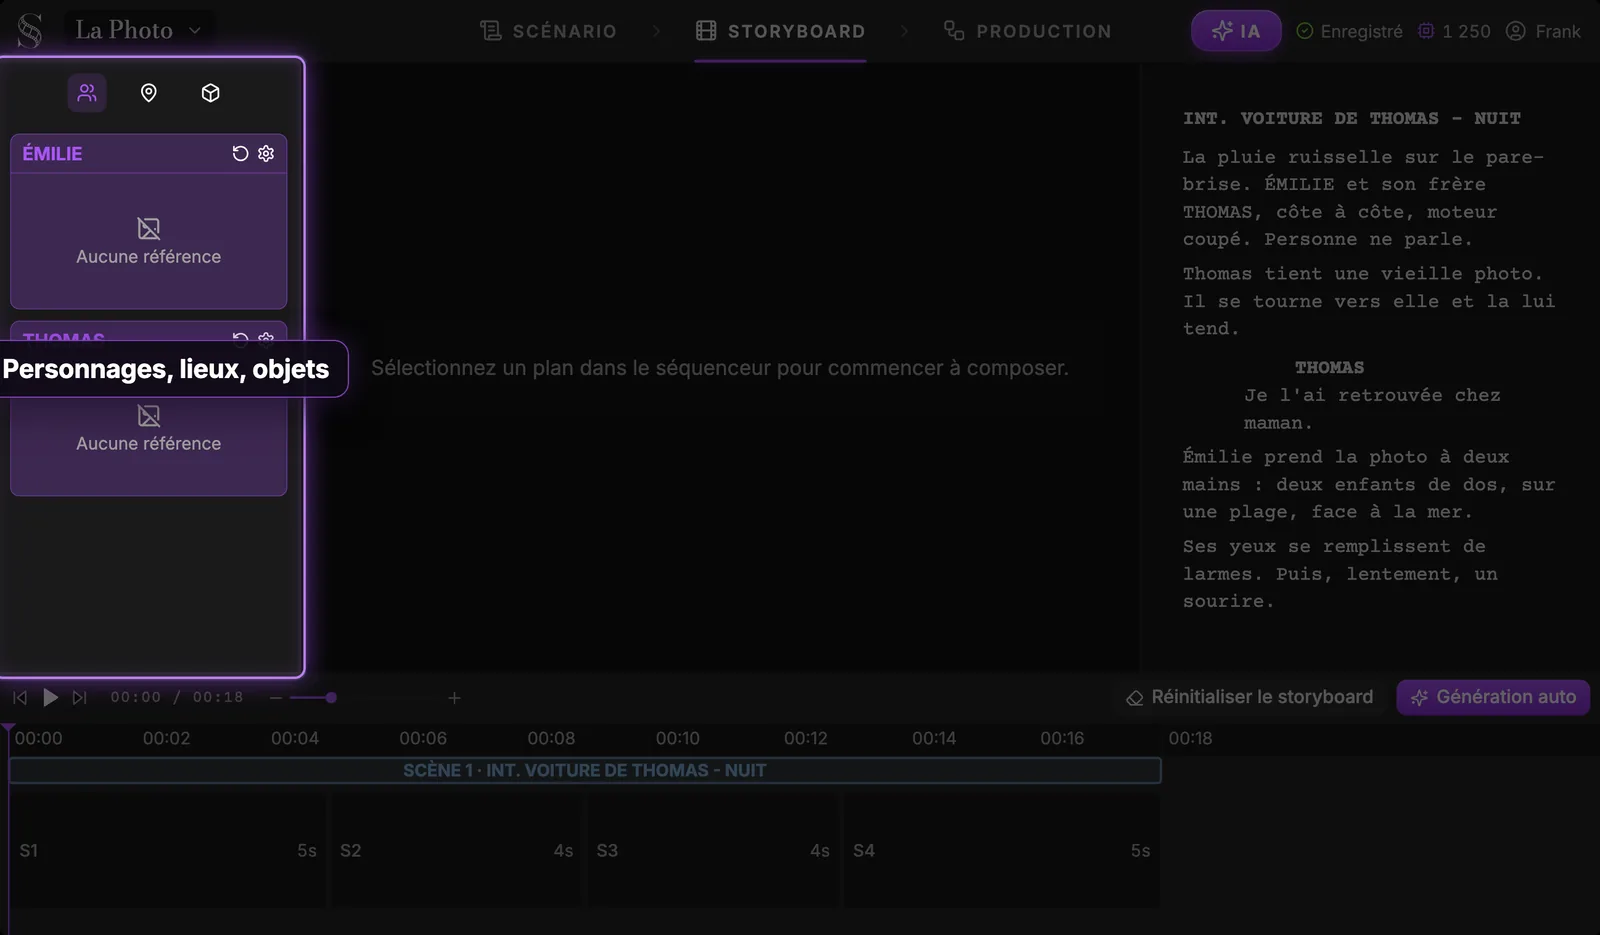Go to the SCÉNARIO tab
1600x935 pixels.
(548, 31)
